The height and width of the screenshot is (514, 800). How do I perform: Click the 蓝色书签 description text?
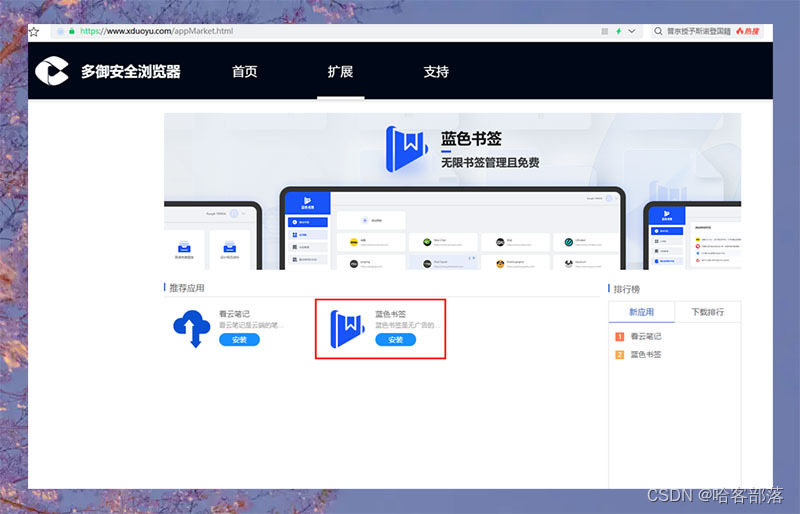pos(407,325)
